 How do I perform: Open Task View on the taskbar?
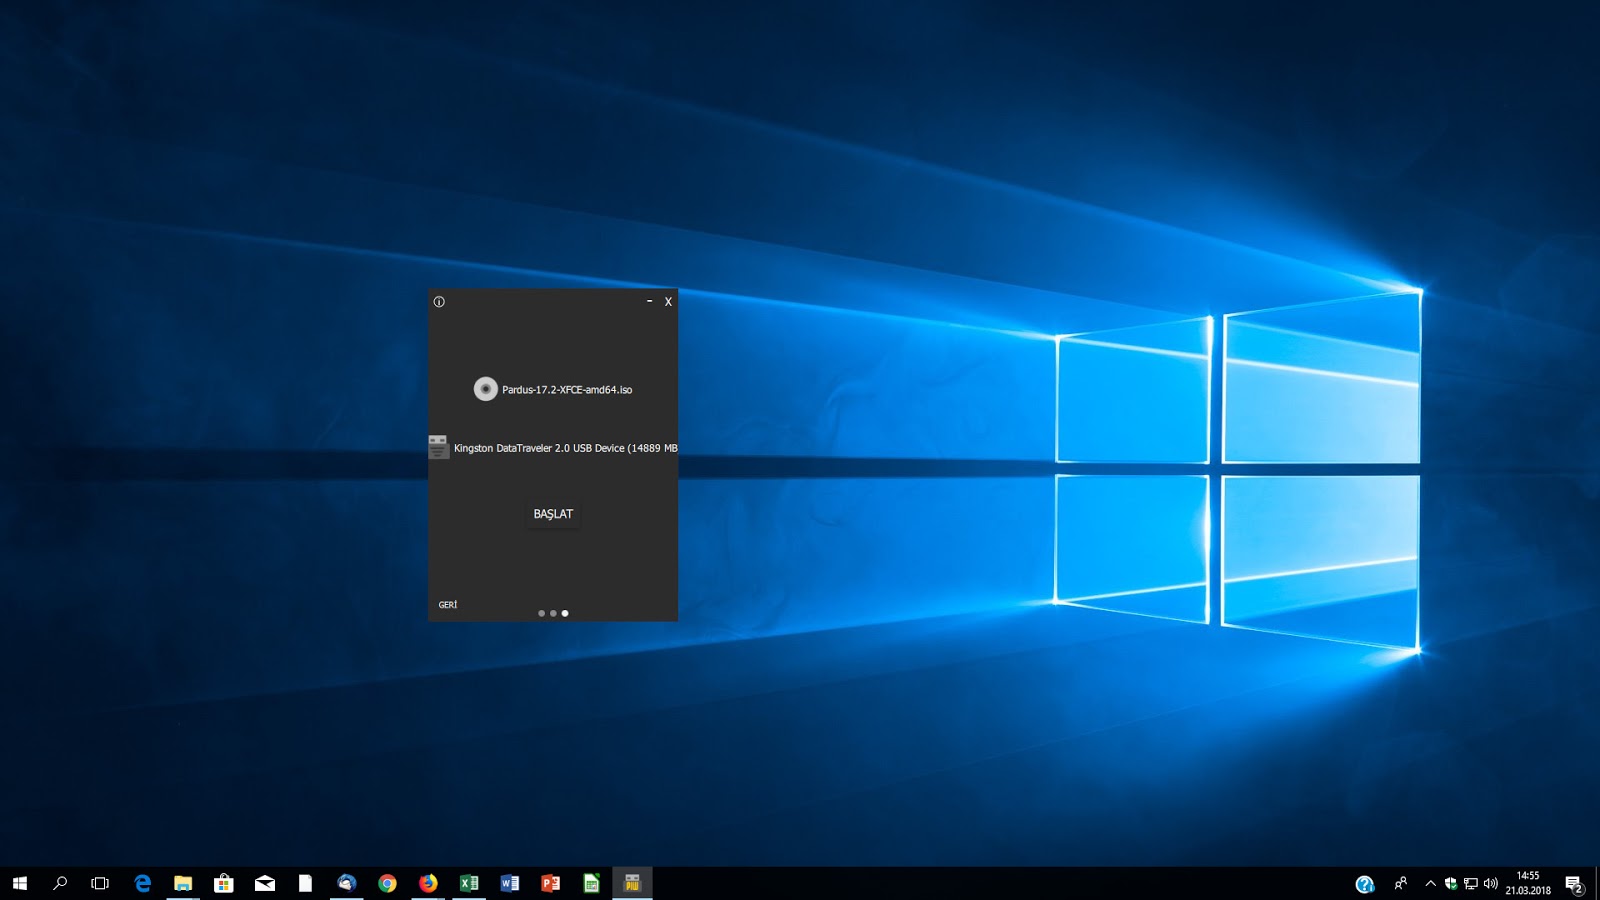point(100,883)
